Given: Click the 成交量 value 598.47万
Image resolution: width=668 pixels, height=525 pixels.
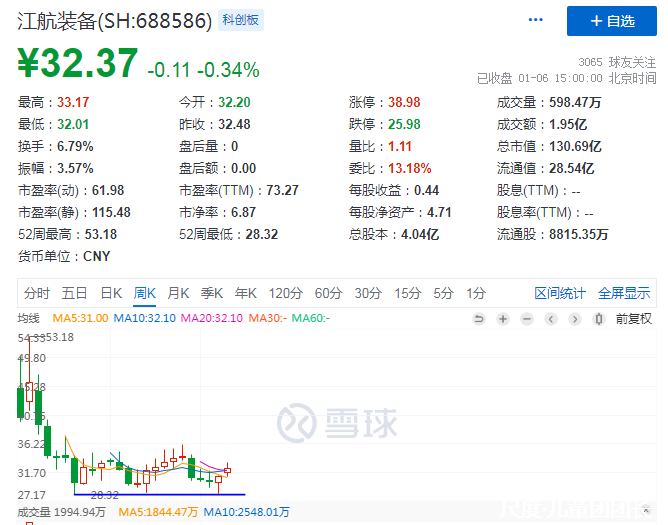Looking at the screenshot, I should coord(575,102).
